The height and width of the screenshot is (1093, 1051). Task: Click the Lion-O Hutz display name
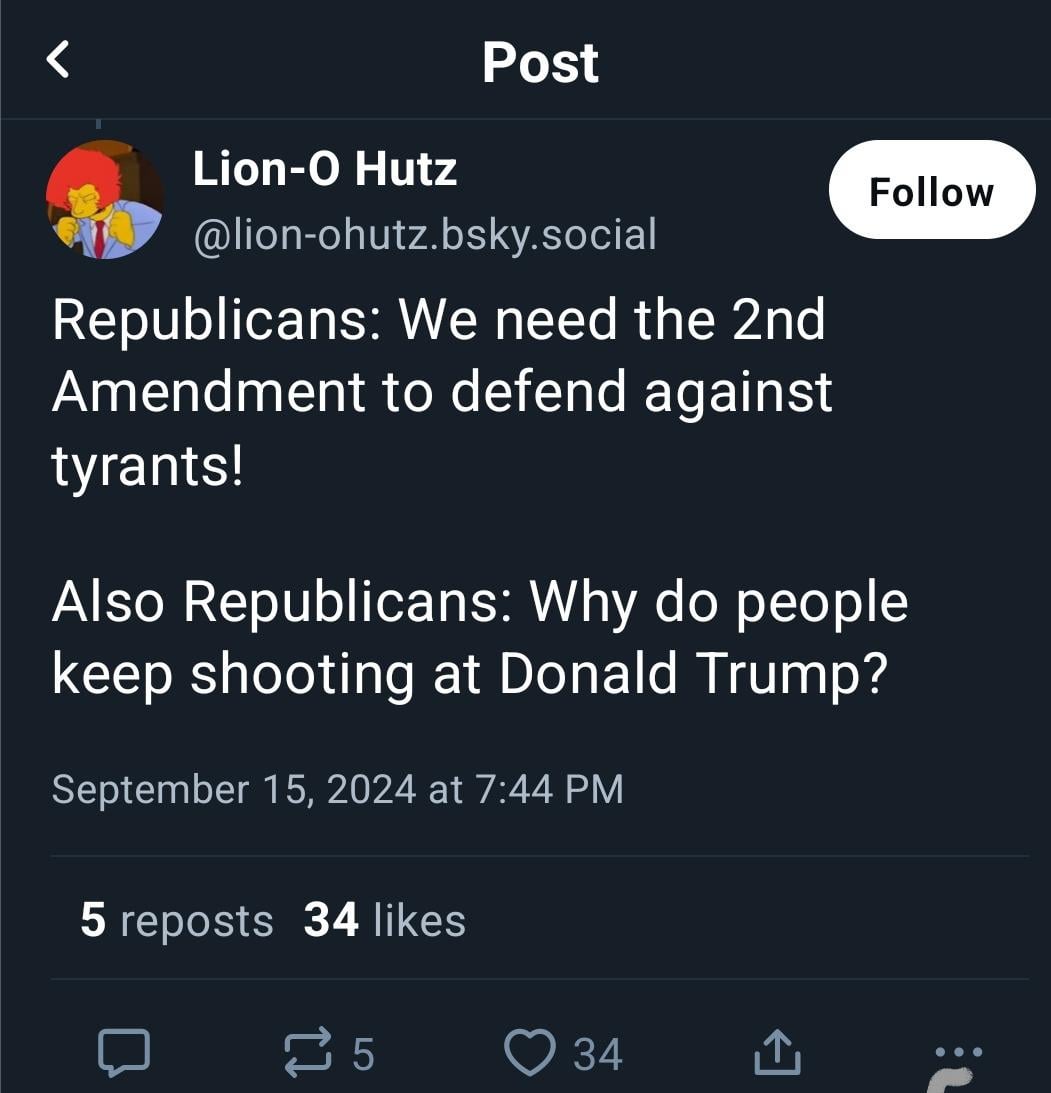[x=324, y=169]
